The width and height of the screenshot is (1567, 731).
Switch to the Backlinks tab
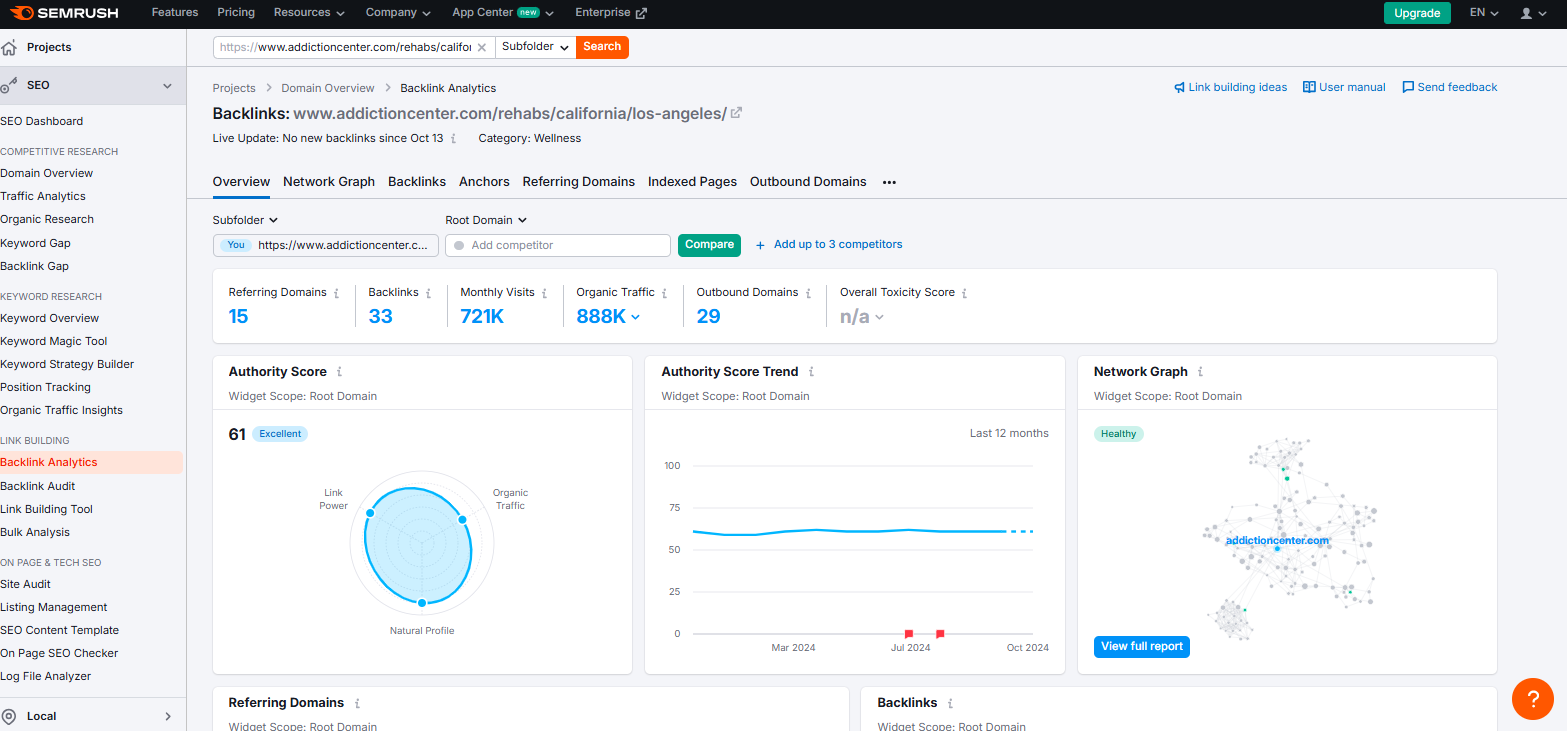pos(417,182)
